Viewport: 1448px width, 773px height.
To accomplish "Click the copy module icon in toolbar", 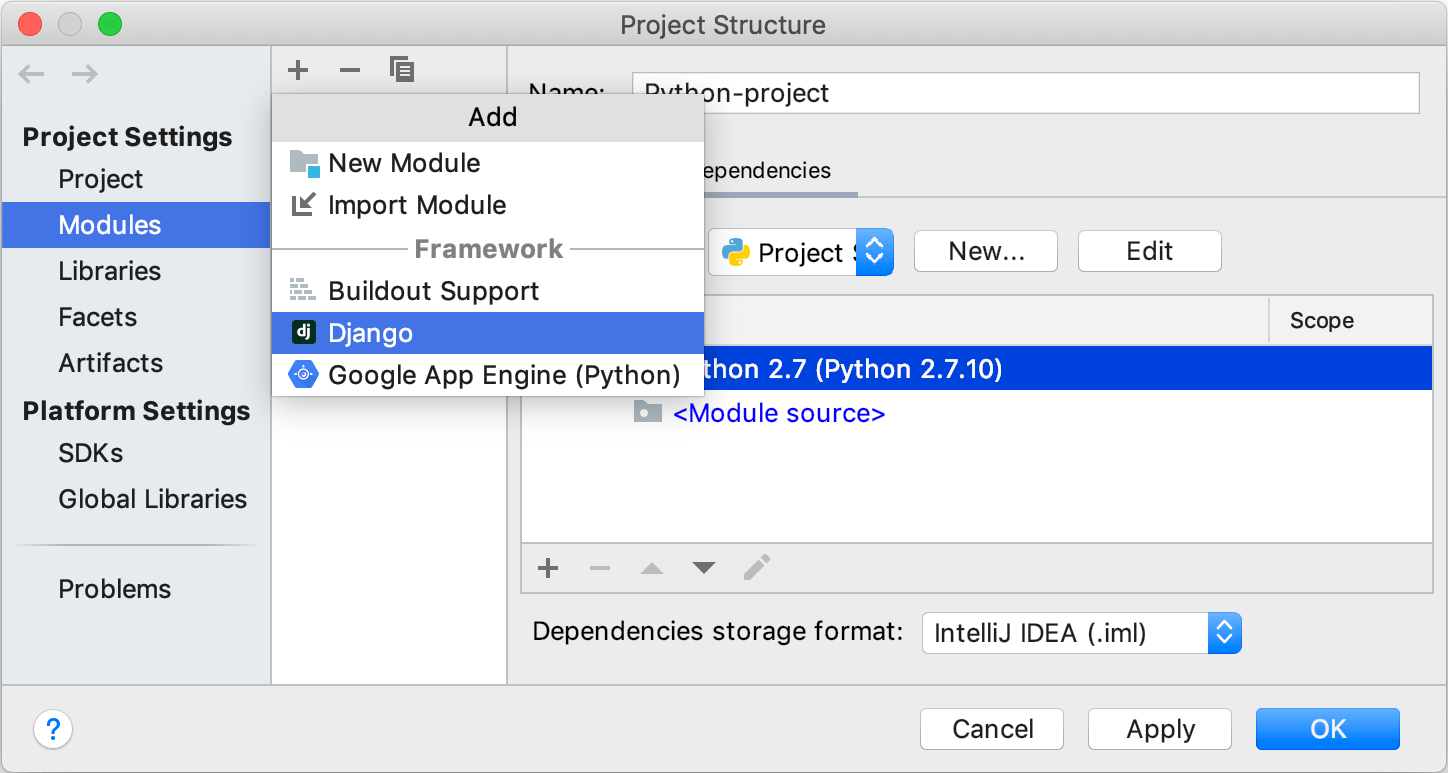I will [x=401, y=70].
